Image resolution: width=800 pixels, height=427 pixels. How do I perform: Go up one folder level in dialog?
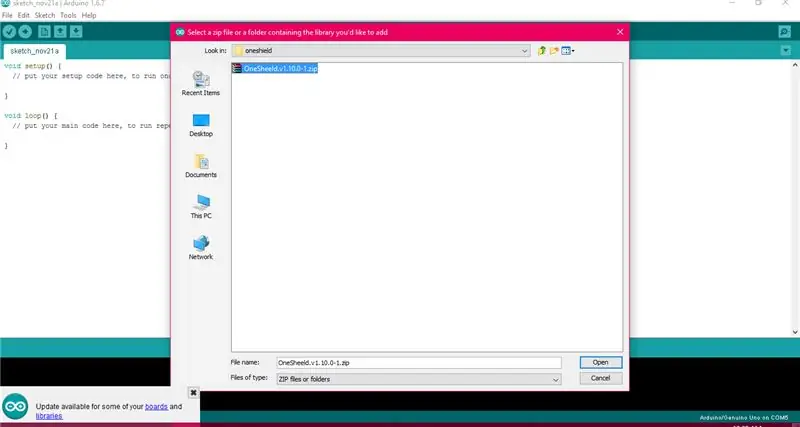(542, 51)
